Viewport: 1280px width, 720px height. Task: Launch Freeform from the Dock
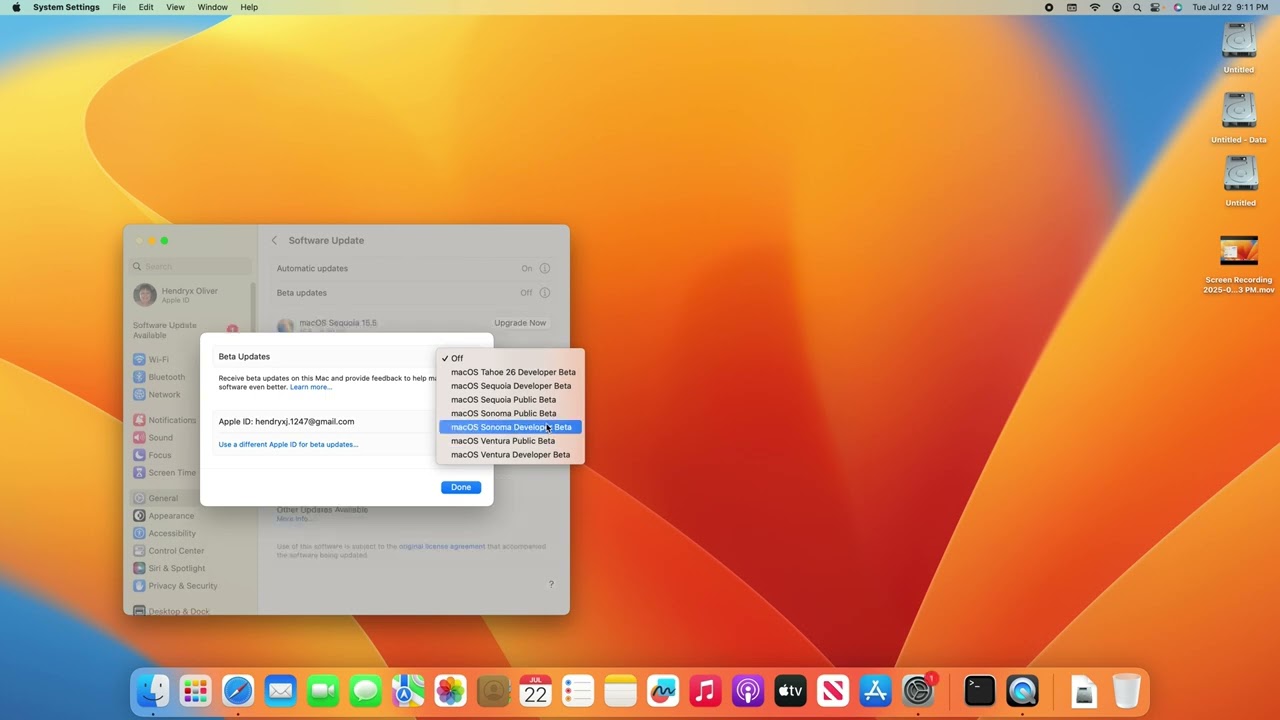(x=663, y=690)
